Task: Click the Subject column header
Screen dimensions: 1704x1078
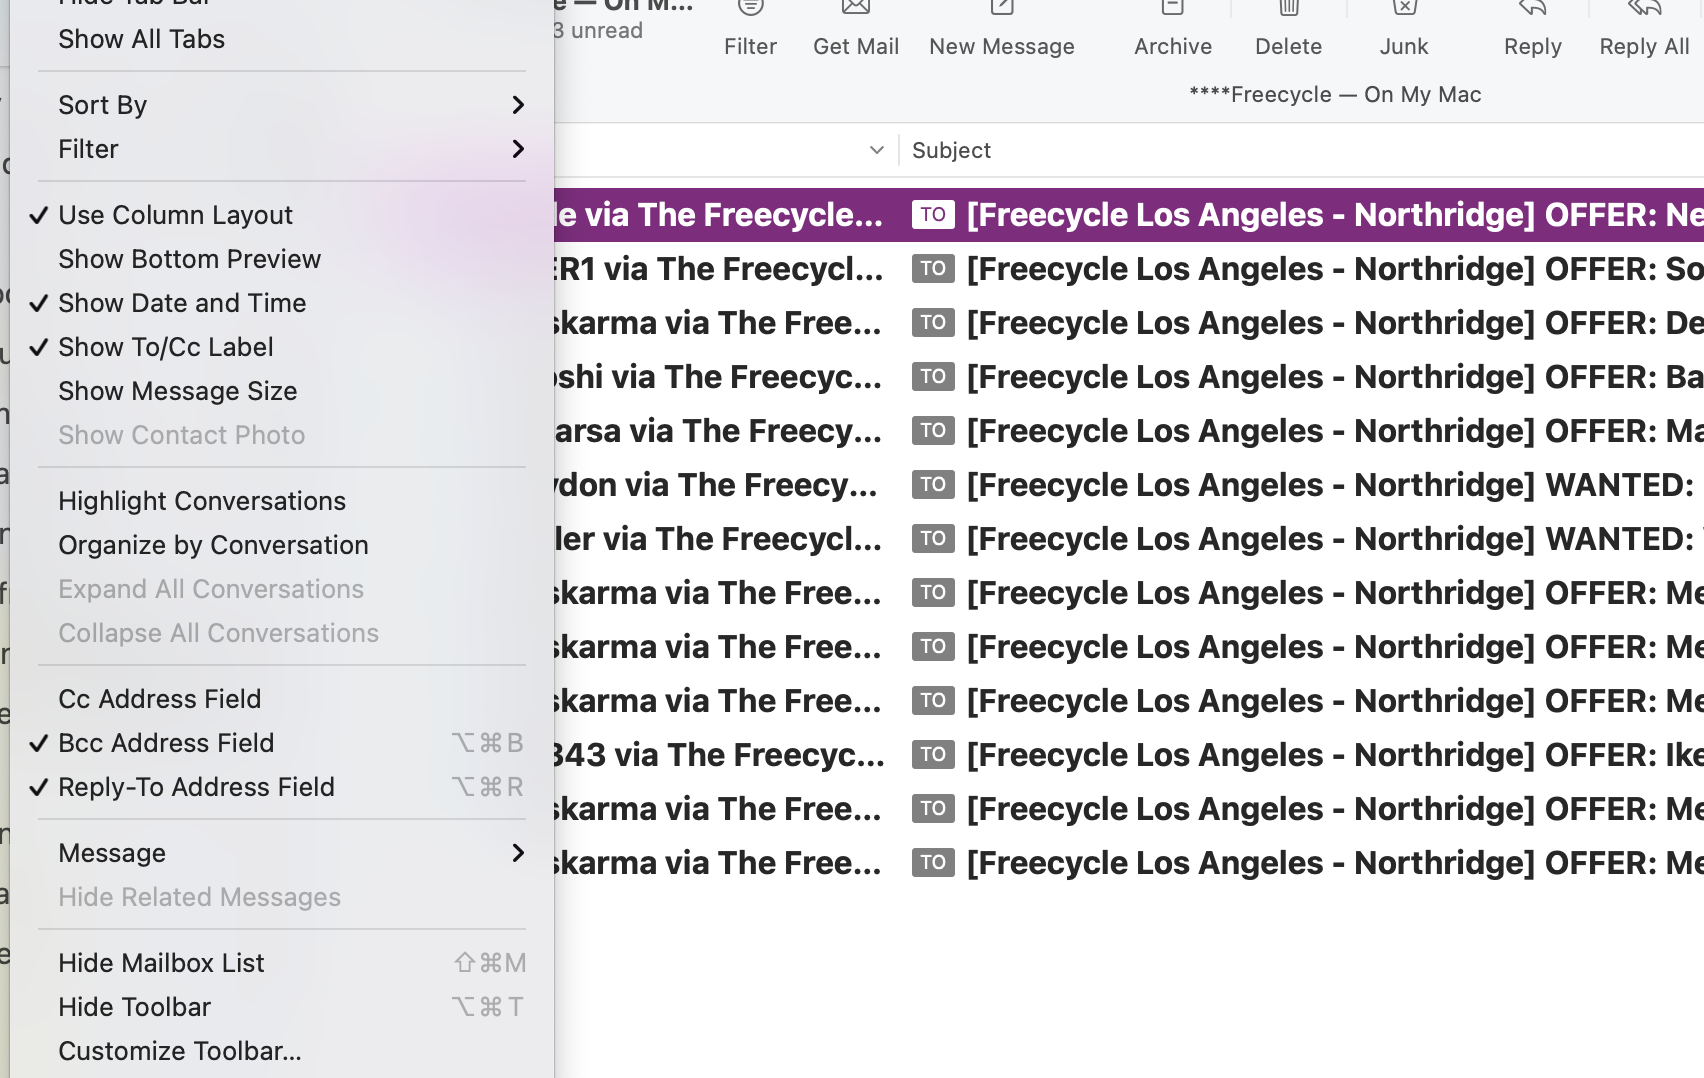Action: pos(951,150)
